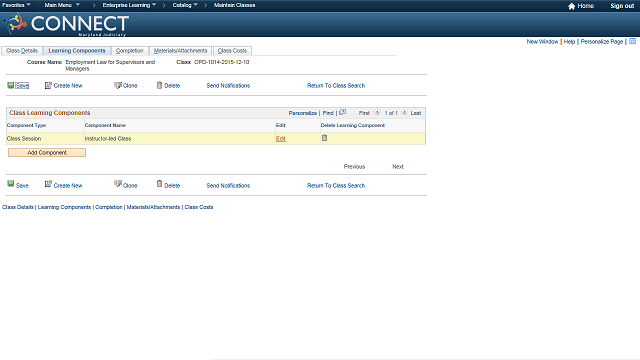
Task: Click the top Clone icon
Action: click(x=118, y=85)
